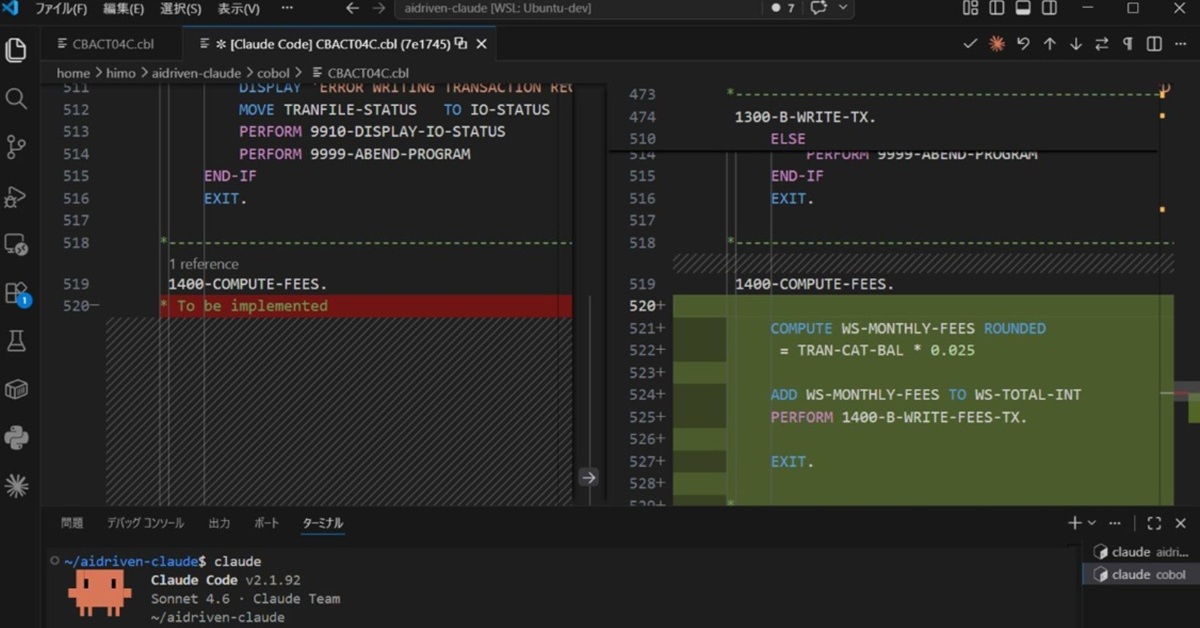Go to next change with down arrow
The width and height of the screenshot is (1200, 628).
[1076, 44]
